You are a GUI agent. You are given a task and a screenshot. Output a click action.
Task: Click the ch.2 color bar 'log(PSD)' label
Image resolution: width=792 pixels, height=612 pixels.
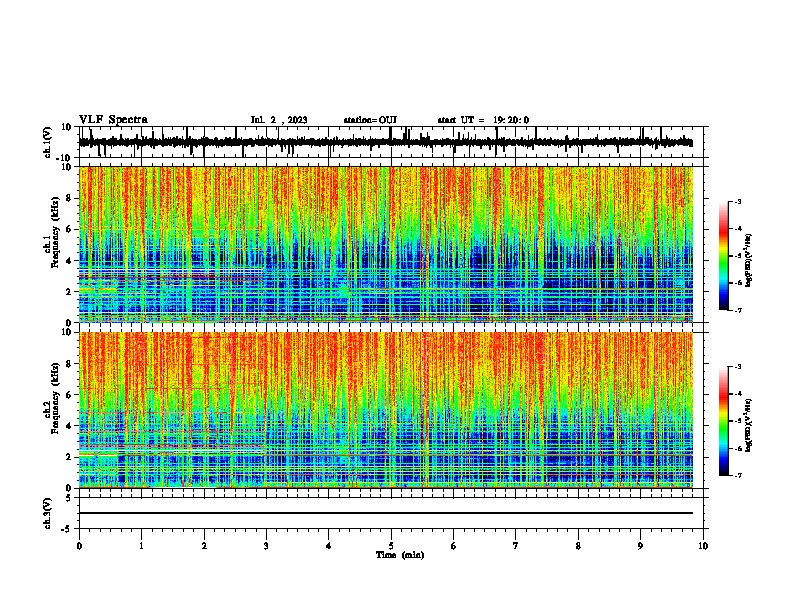tap(749, 425)
